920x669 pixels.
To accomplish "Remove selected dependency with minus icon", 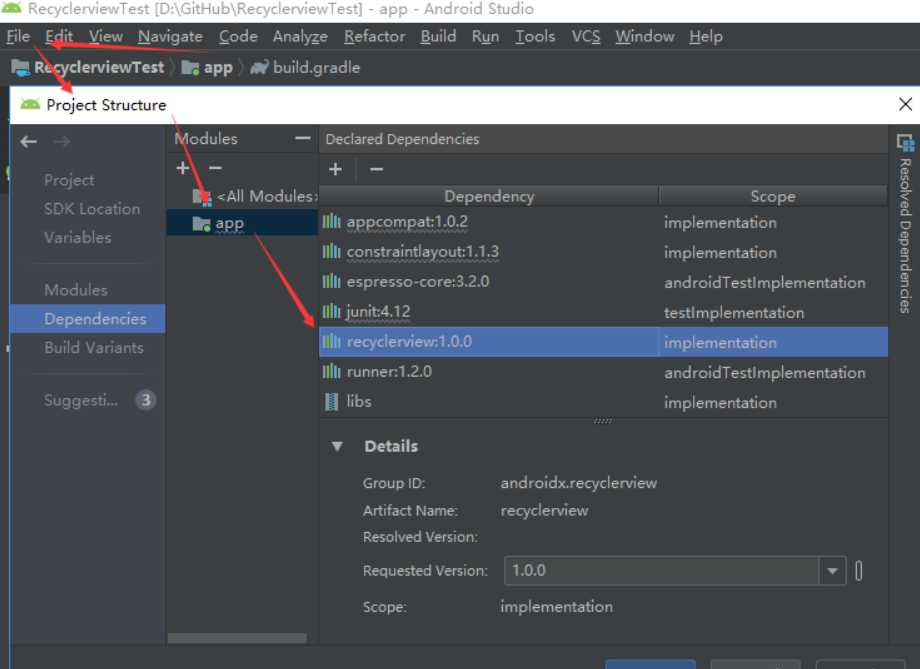I will click(377, 170).
